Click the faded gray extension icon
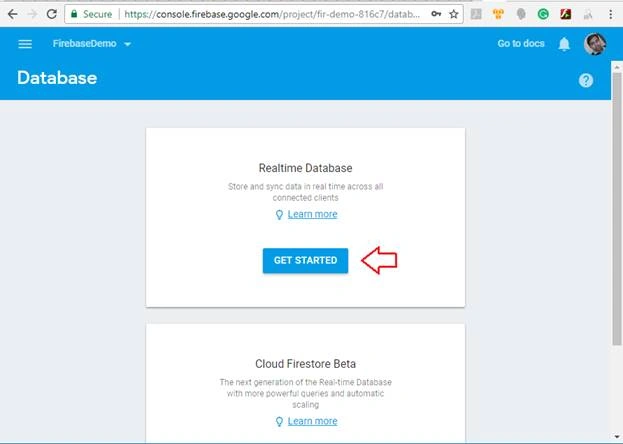The width and height of the screenshot is (623, 444). pyautogui.click(x=588, y=15)
